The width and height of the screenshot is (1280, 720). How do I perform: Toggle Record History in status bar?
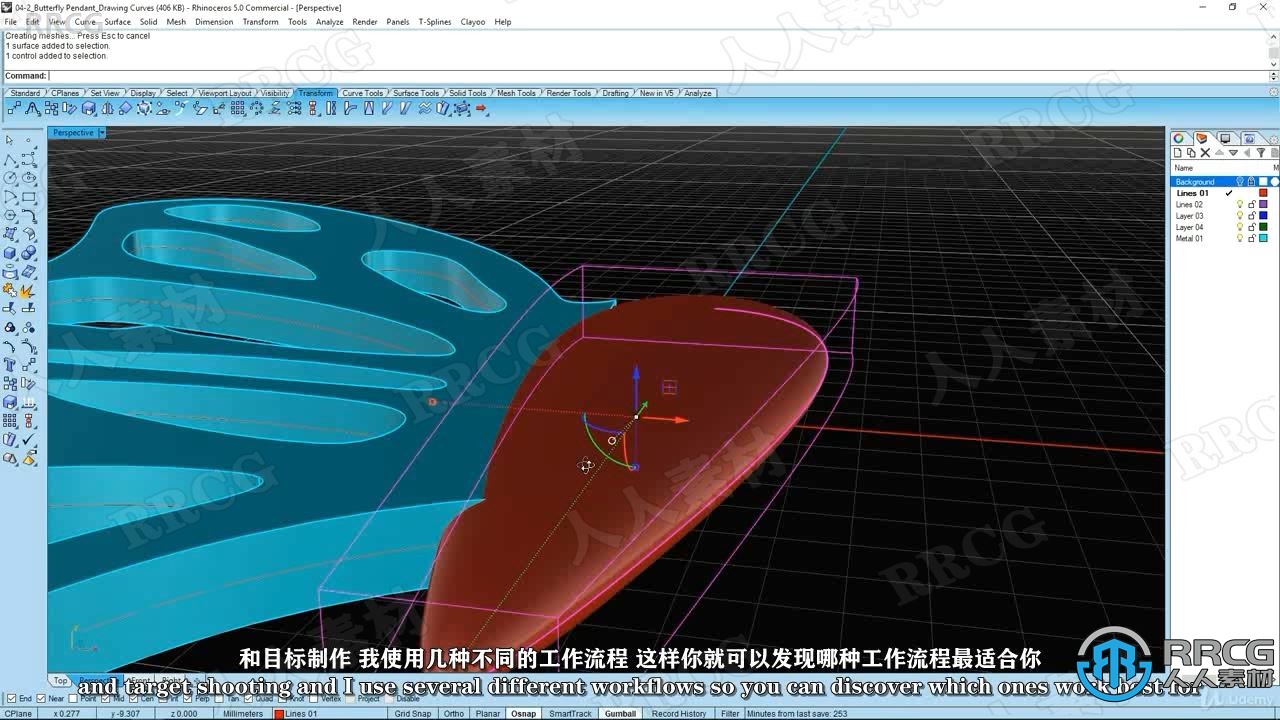click(x=679, y=714)
